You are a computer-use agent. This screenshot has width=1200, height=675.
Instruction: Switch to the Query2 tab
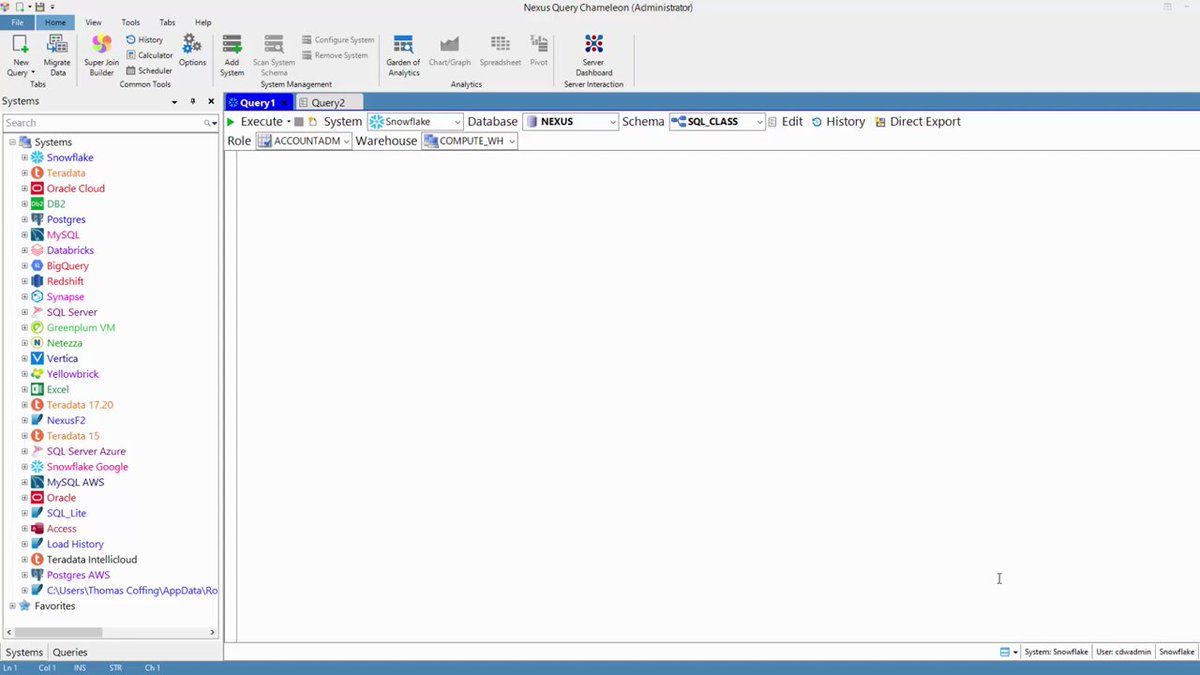click(x=328, y=103)
